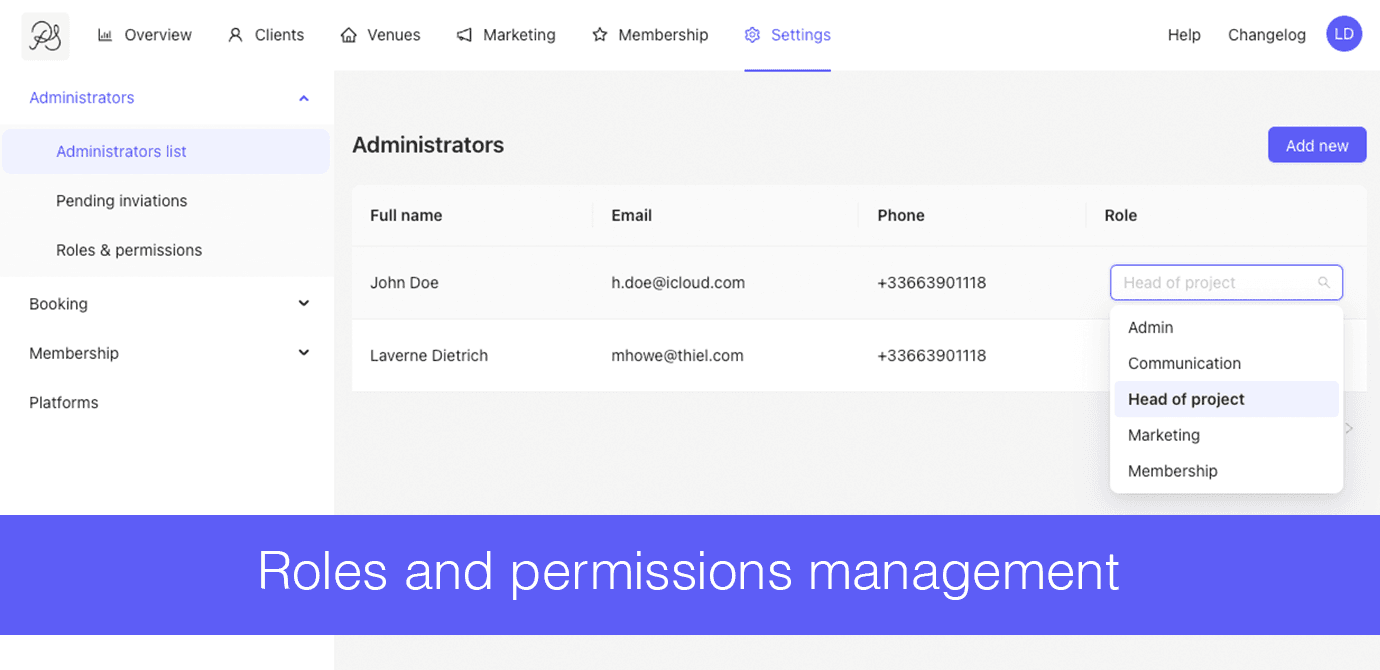Viewport: 1380px width, 670px height.
Task: Open the Clients tab
Action: (266, 35)
